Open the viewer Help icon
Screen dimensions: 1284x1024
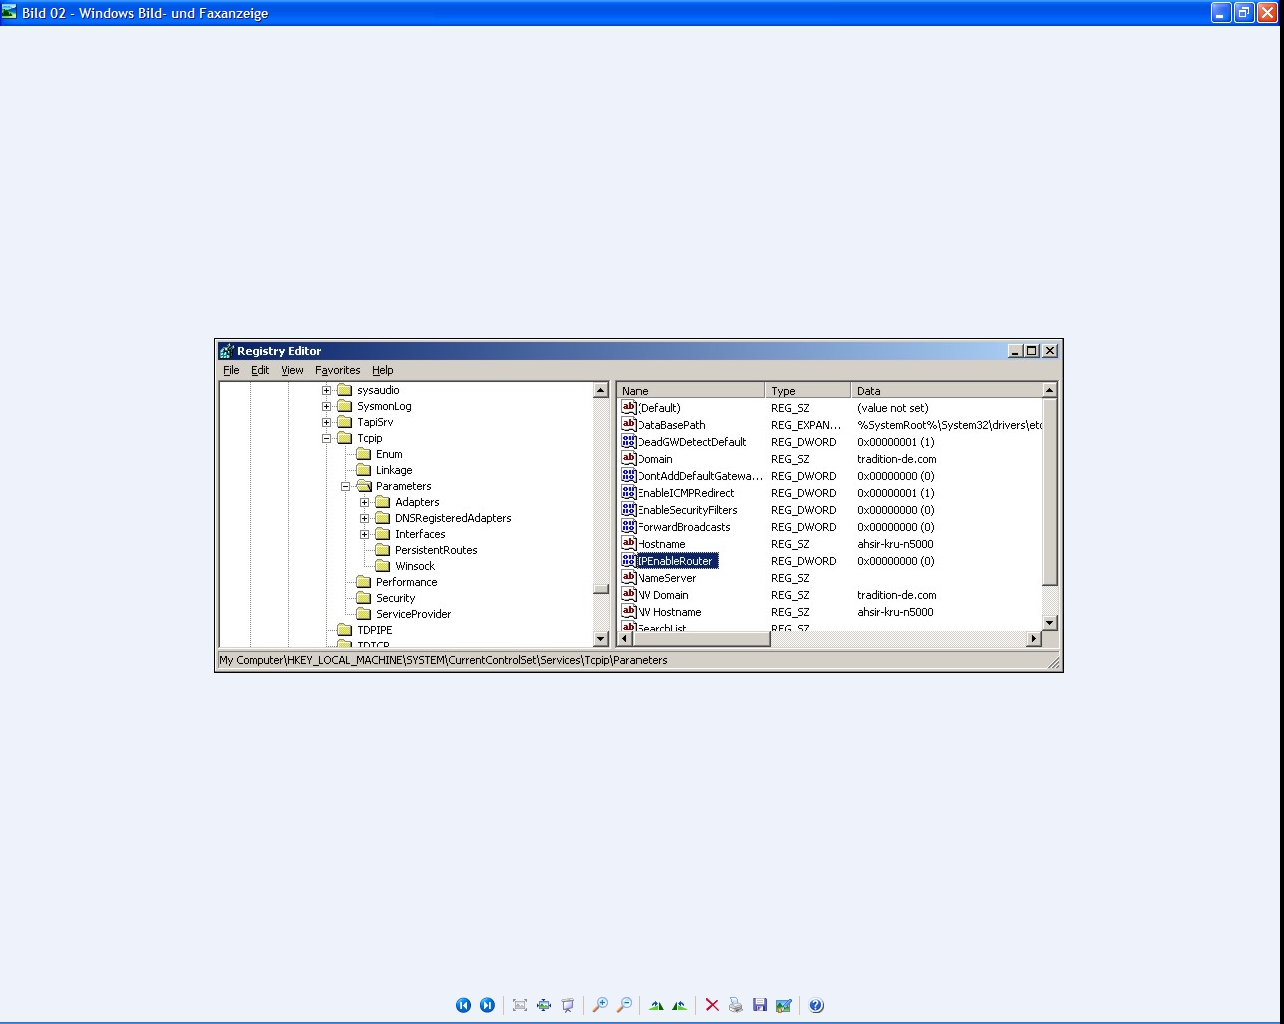pyautogui.click(x=816, y=1005)
